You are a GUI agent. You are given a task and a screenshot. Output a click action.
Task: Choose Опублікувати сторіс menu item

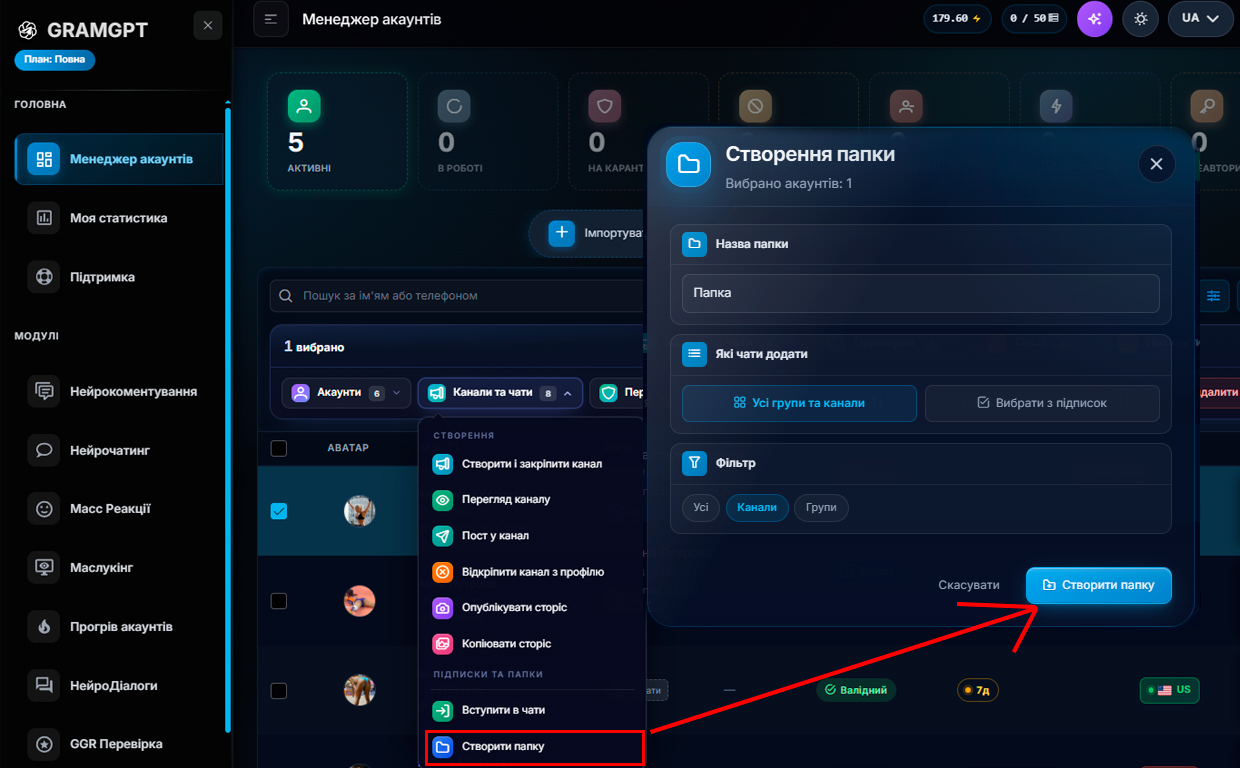[x=532, y=607]
